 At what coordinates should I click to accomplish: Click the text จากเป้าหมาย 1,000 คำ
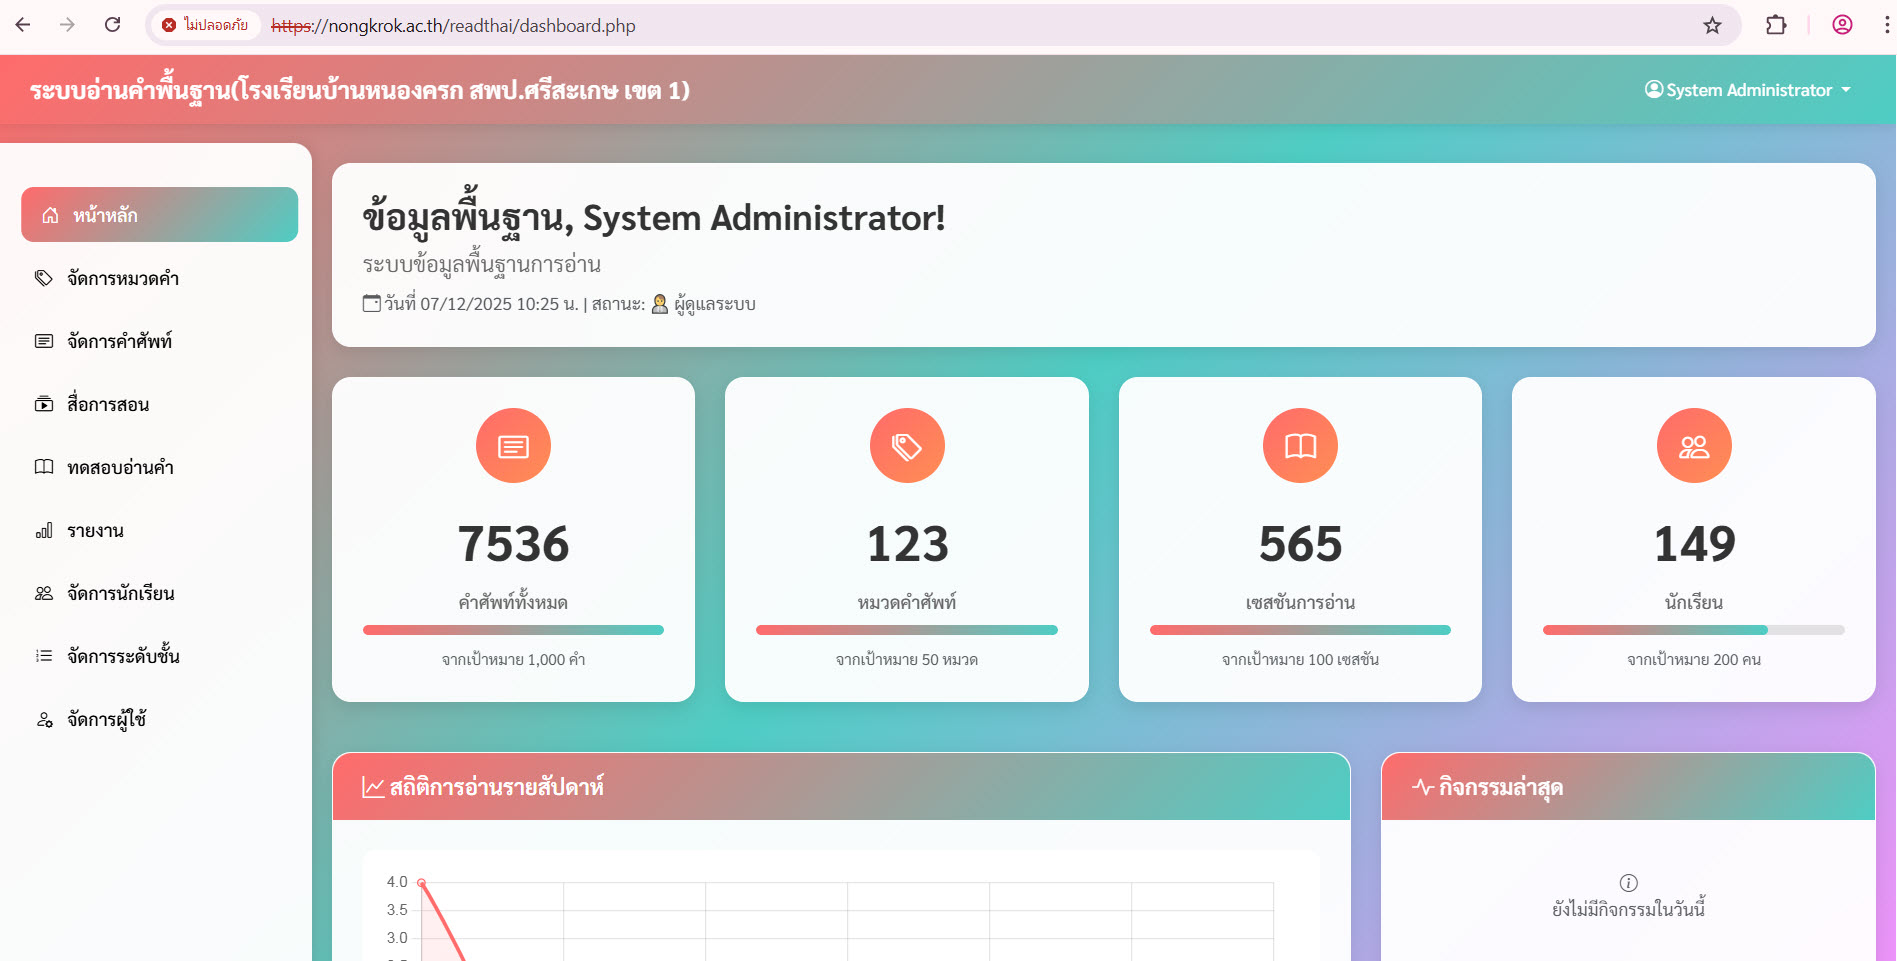click(513, 660)
